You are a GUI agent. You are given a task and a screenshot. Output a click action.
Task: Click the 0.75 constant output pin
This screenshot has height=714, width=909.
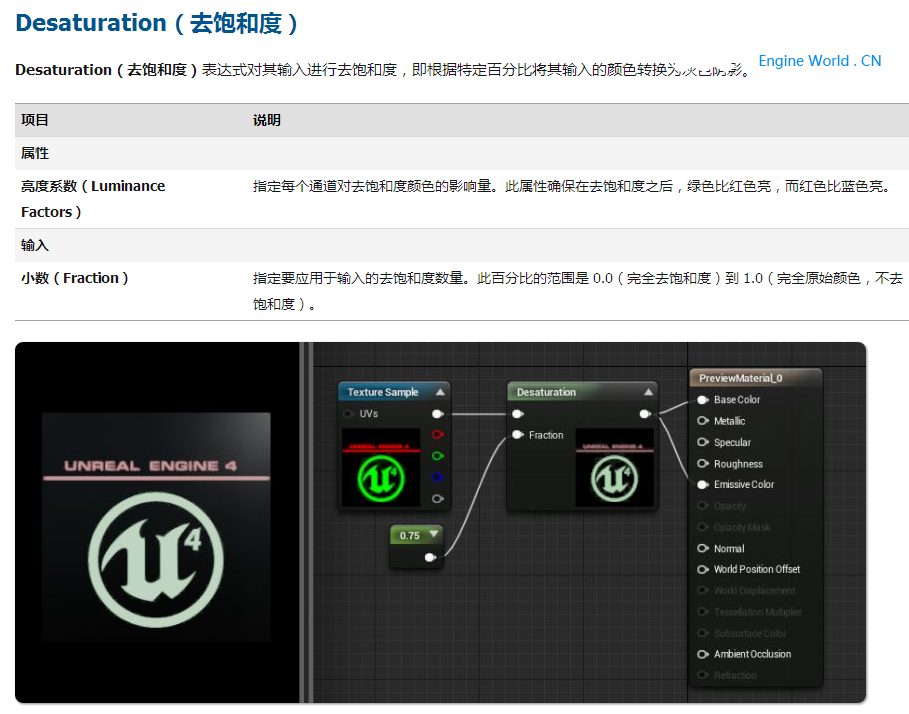click(x=430, y=557)
